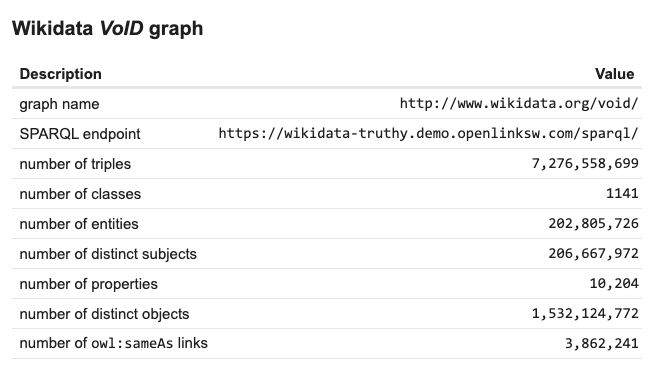The image size is (657, 367).
Task: Select the distinct subjects value 206,667,972
Action: click(x=593, y=253)
